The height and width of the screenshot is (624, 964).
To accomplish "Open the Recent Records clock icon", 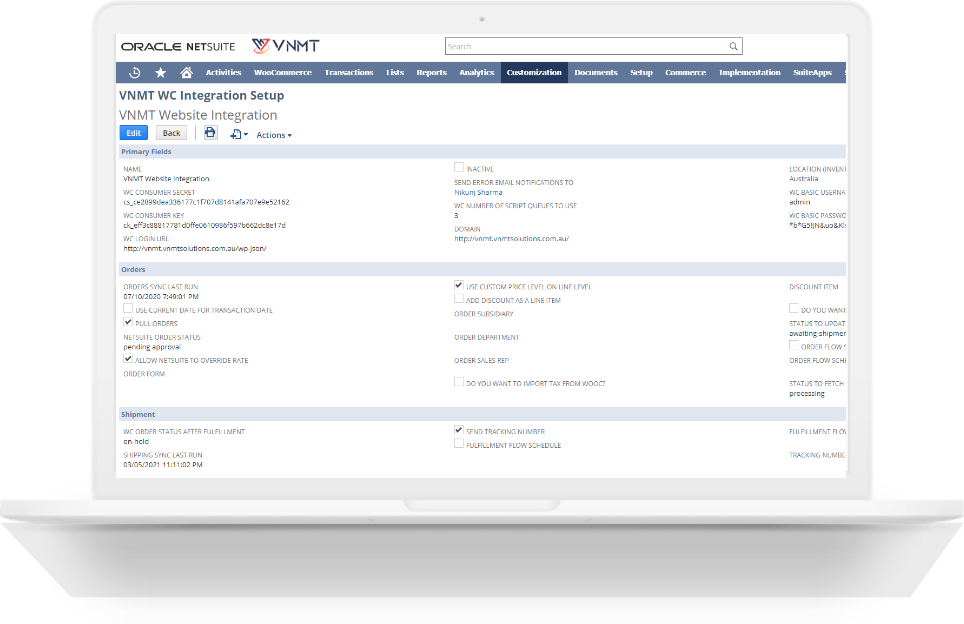I will (x=135, y=72).
